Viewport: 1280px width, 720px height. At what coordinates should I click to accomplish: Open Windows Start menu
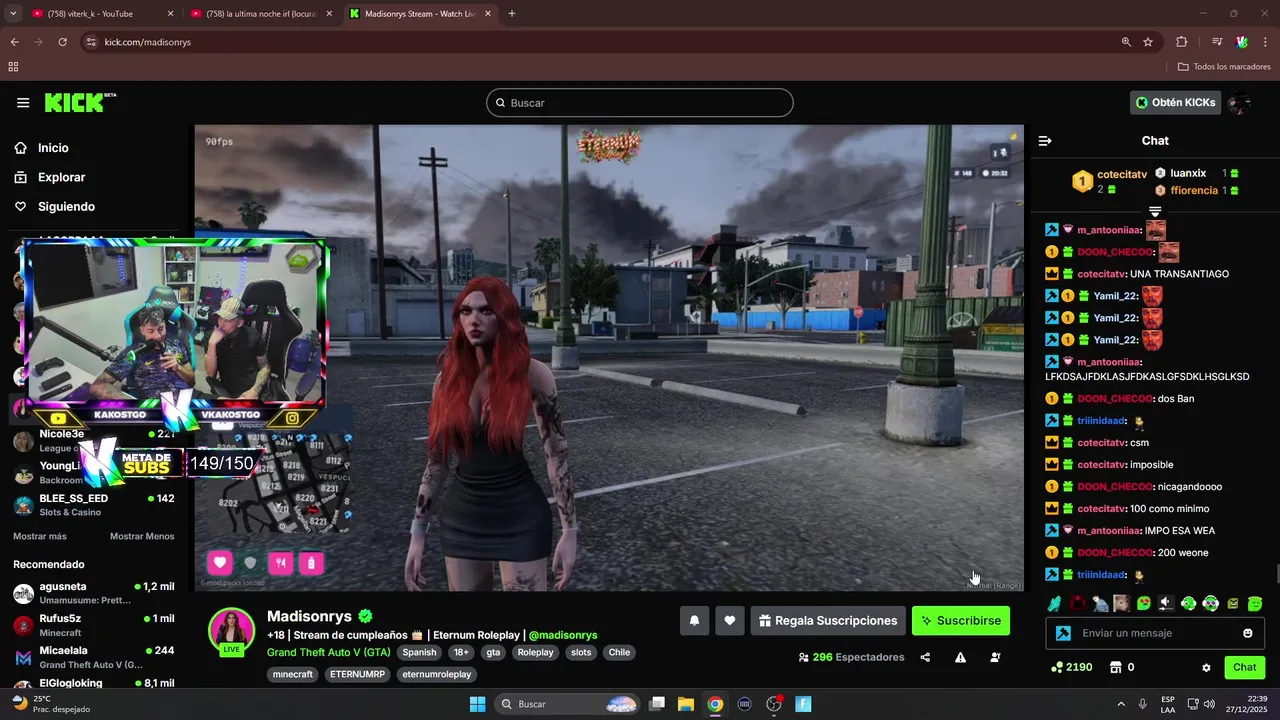point(478,704)
